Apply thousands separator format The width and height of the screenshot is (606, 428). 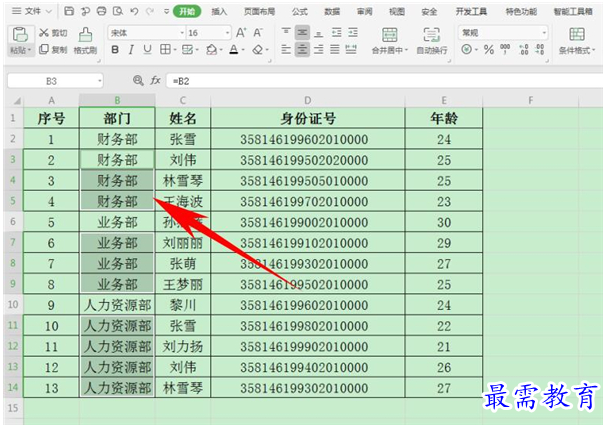[x=505, y=49]
